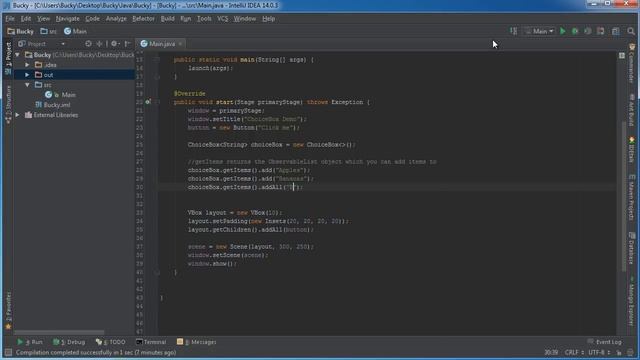Open the Mongo Explorer side panel
This screenshot has width=640, height=360.
631,301
